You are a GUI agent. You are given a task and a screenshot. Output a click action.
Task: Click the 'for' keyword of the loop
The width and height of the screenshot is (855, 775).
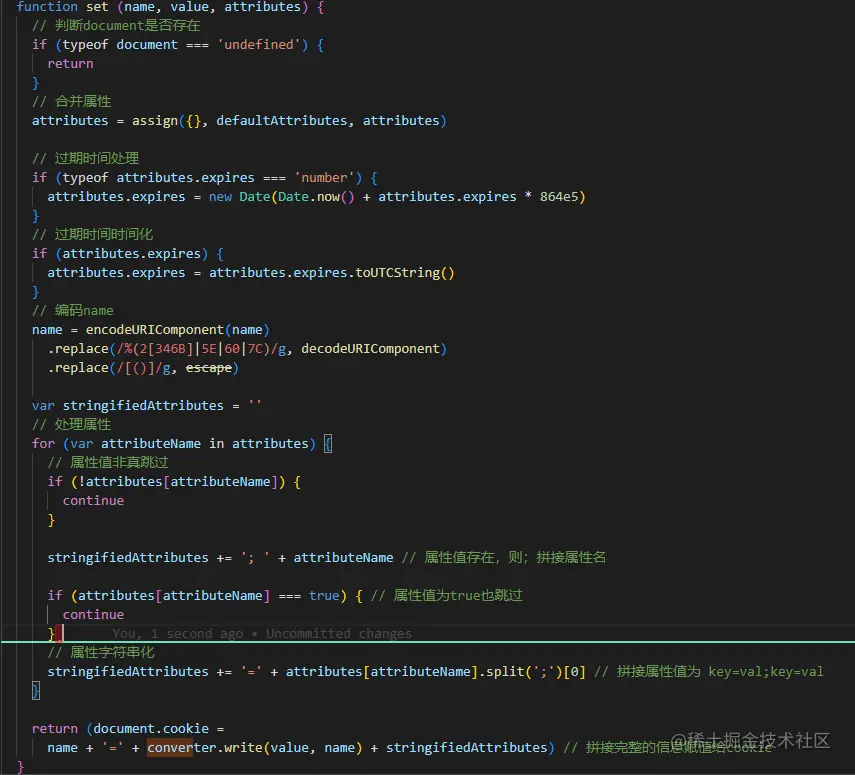pos(43,443)
